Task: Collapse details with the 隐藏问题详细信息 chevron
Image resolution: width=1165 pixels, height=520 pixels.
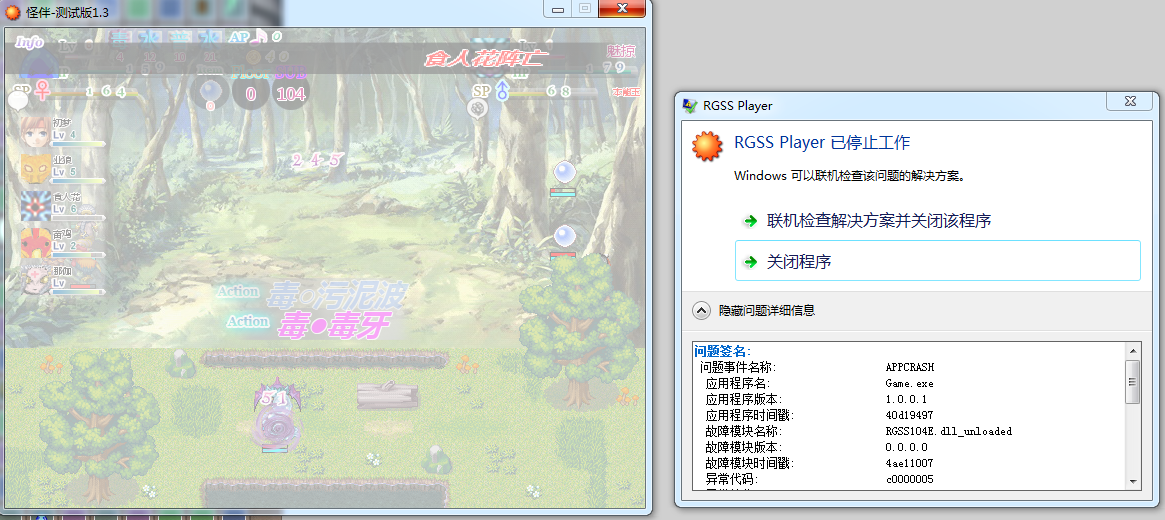Action: [x=701, y=311]
